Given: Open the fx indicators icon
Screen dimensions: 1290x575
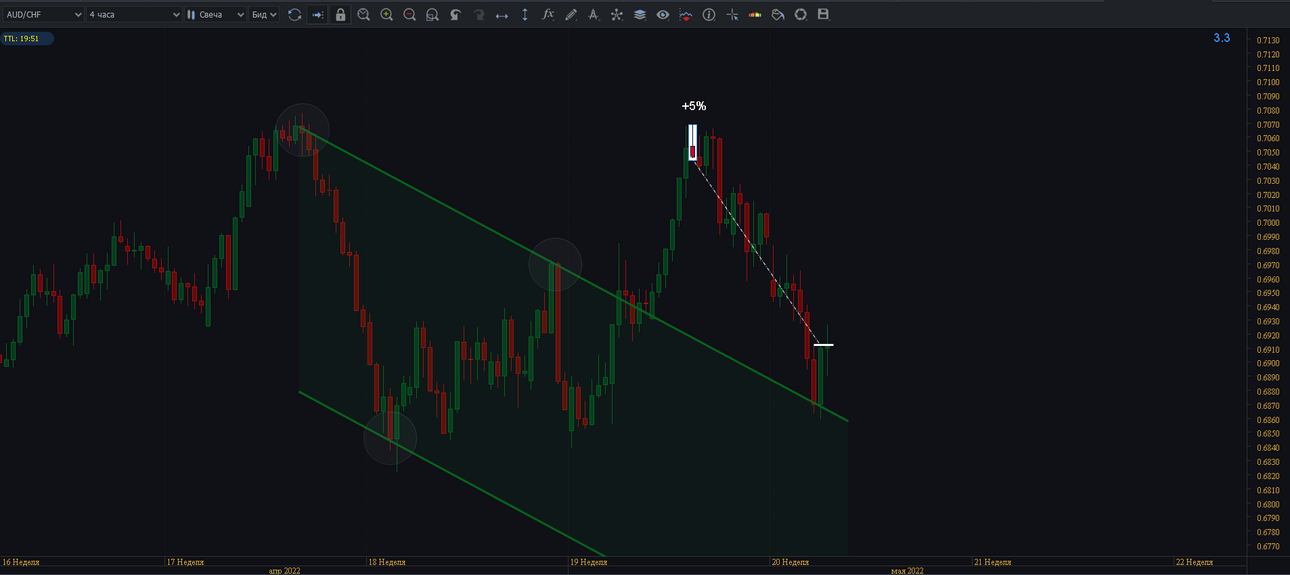Looking at the screenshot, I should [x=547, y=15].
